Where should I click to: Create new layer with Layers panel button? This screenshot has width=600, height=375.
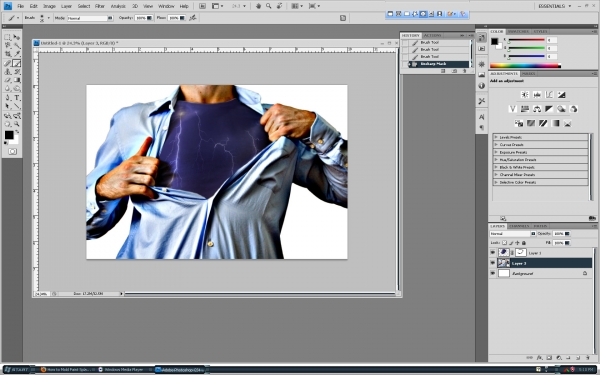pyautogui.click(x=578, y=358)
